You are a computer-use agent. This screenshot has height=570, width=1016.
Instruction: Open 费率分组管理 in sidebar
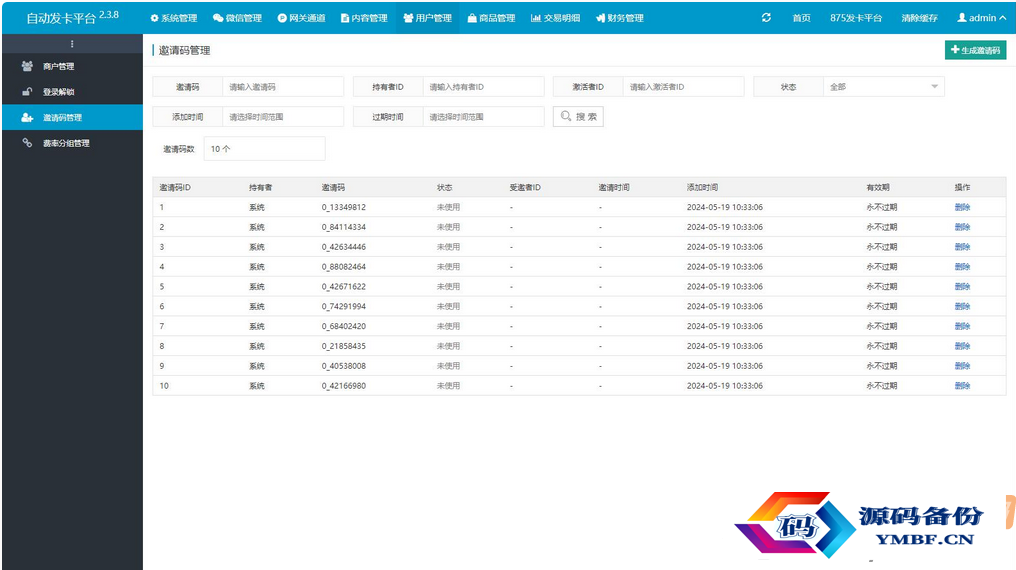72,143
